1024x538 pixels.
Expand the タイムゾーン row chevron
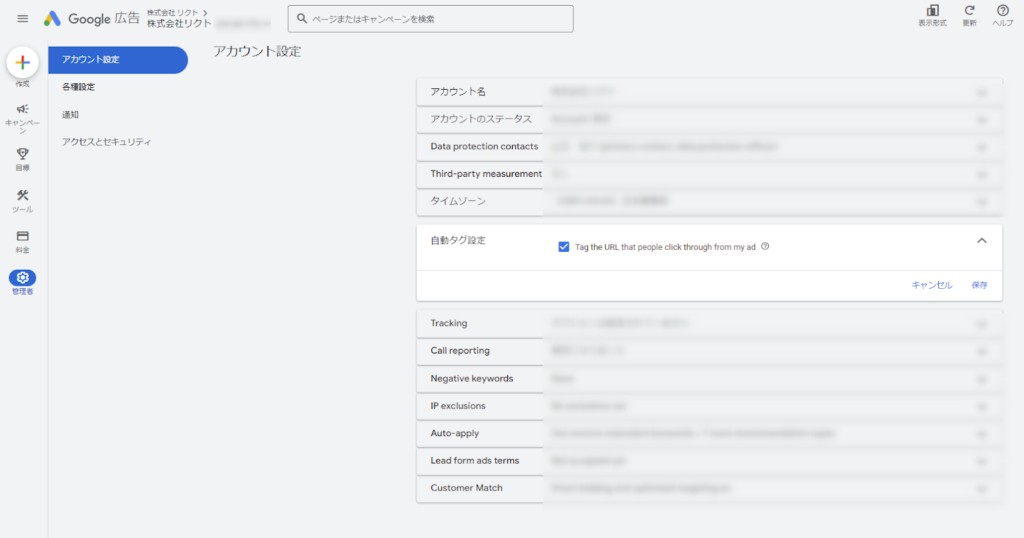tap(982, 202)
